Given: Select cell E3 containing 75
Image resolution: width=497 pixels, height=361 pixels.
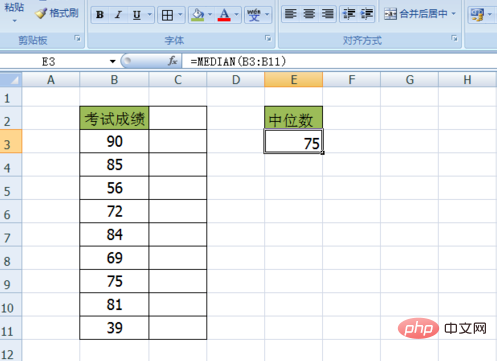Looking at the screenshot, I should (x=294, y=142).
